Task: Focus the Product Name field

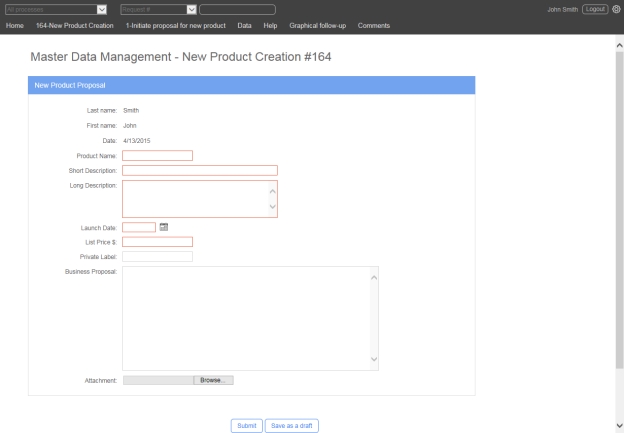Action: [157, 155]
